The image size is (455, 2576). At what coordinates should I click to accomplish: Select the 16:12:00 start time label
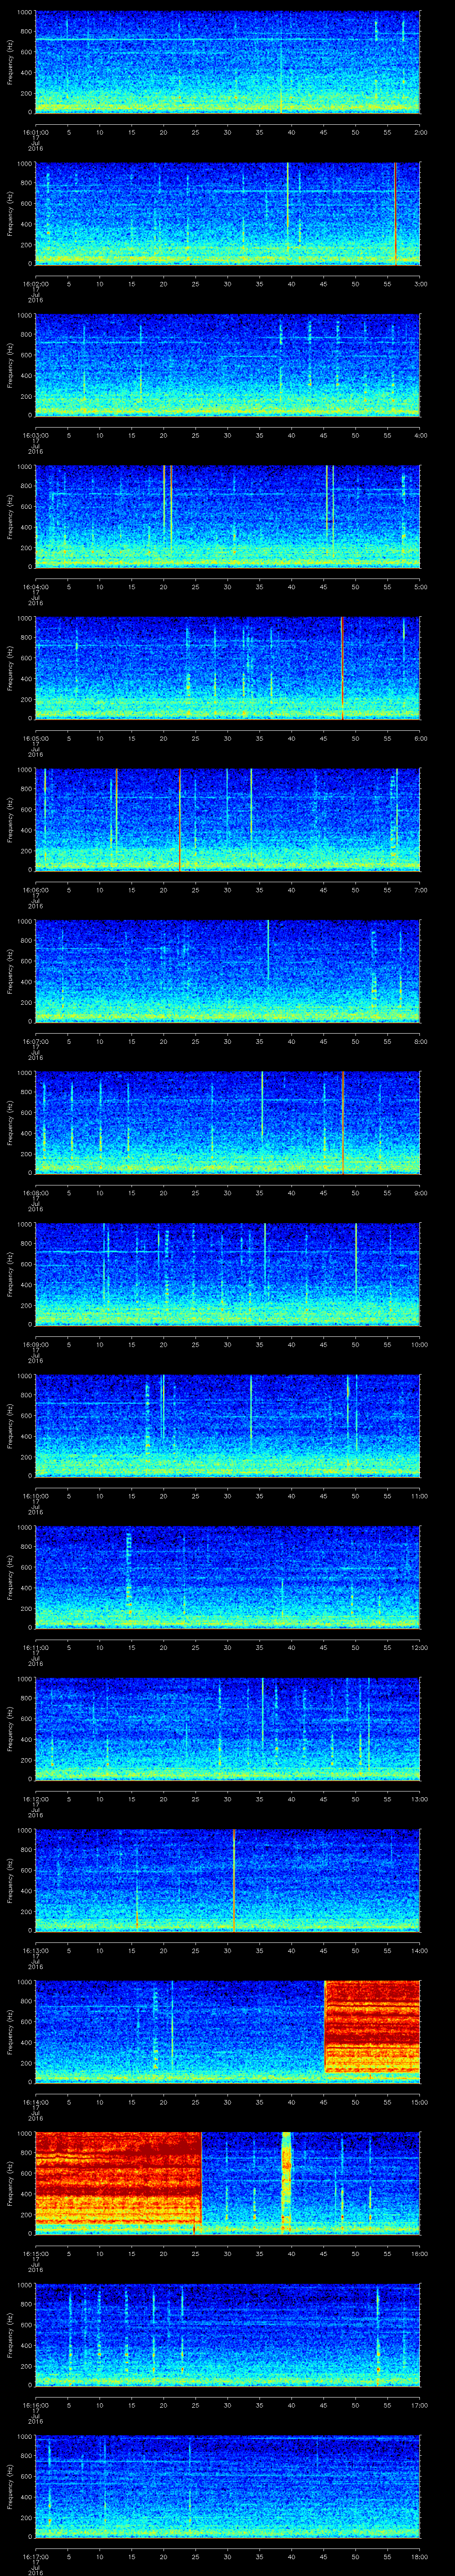tap(35, 1799)
